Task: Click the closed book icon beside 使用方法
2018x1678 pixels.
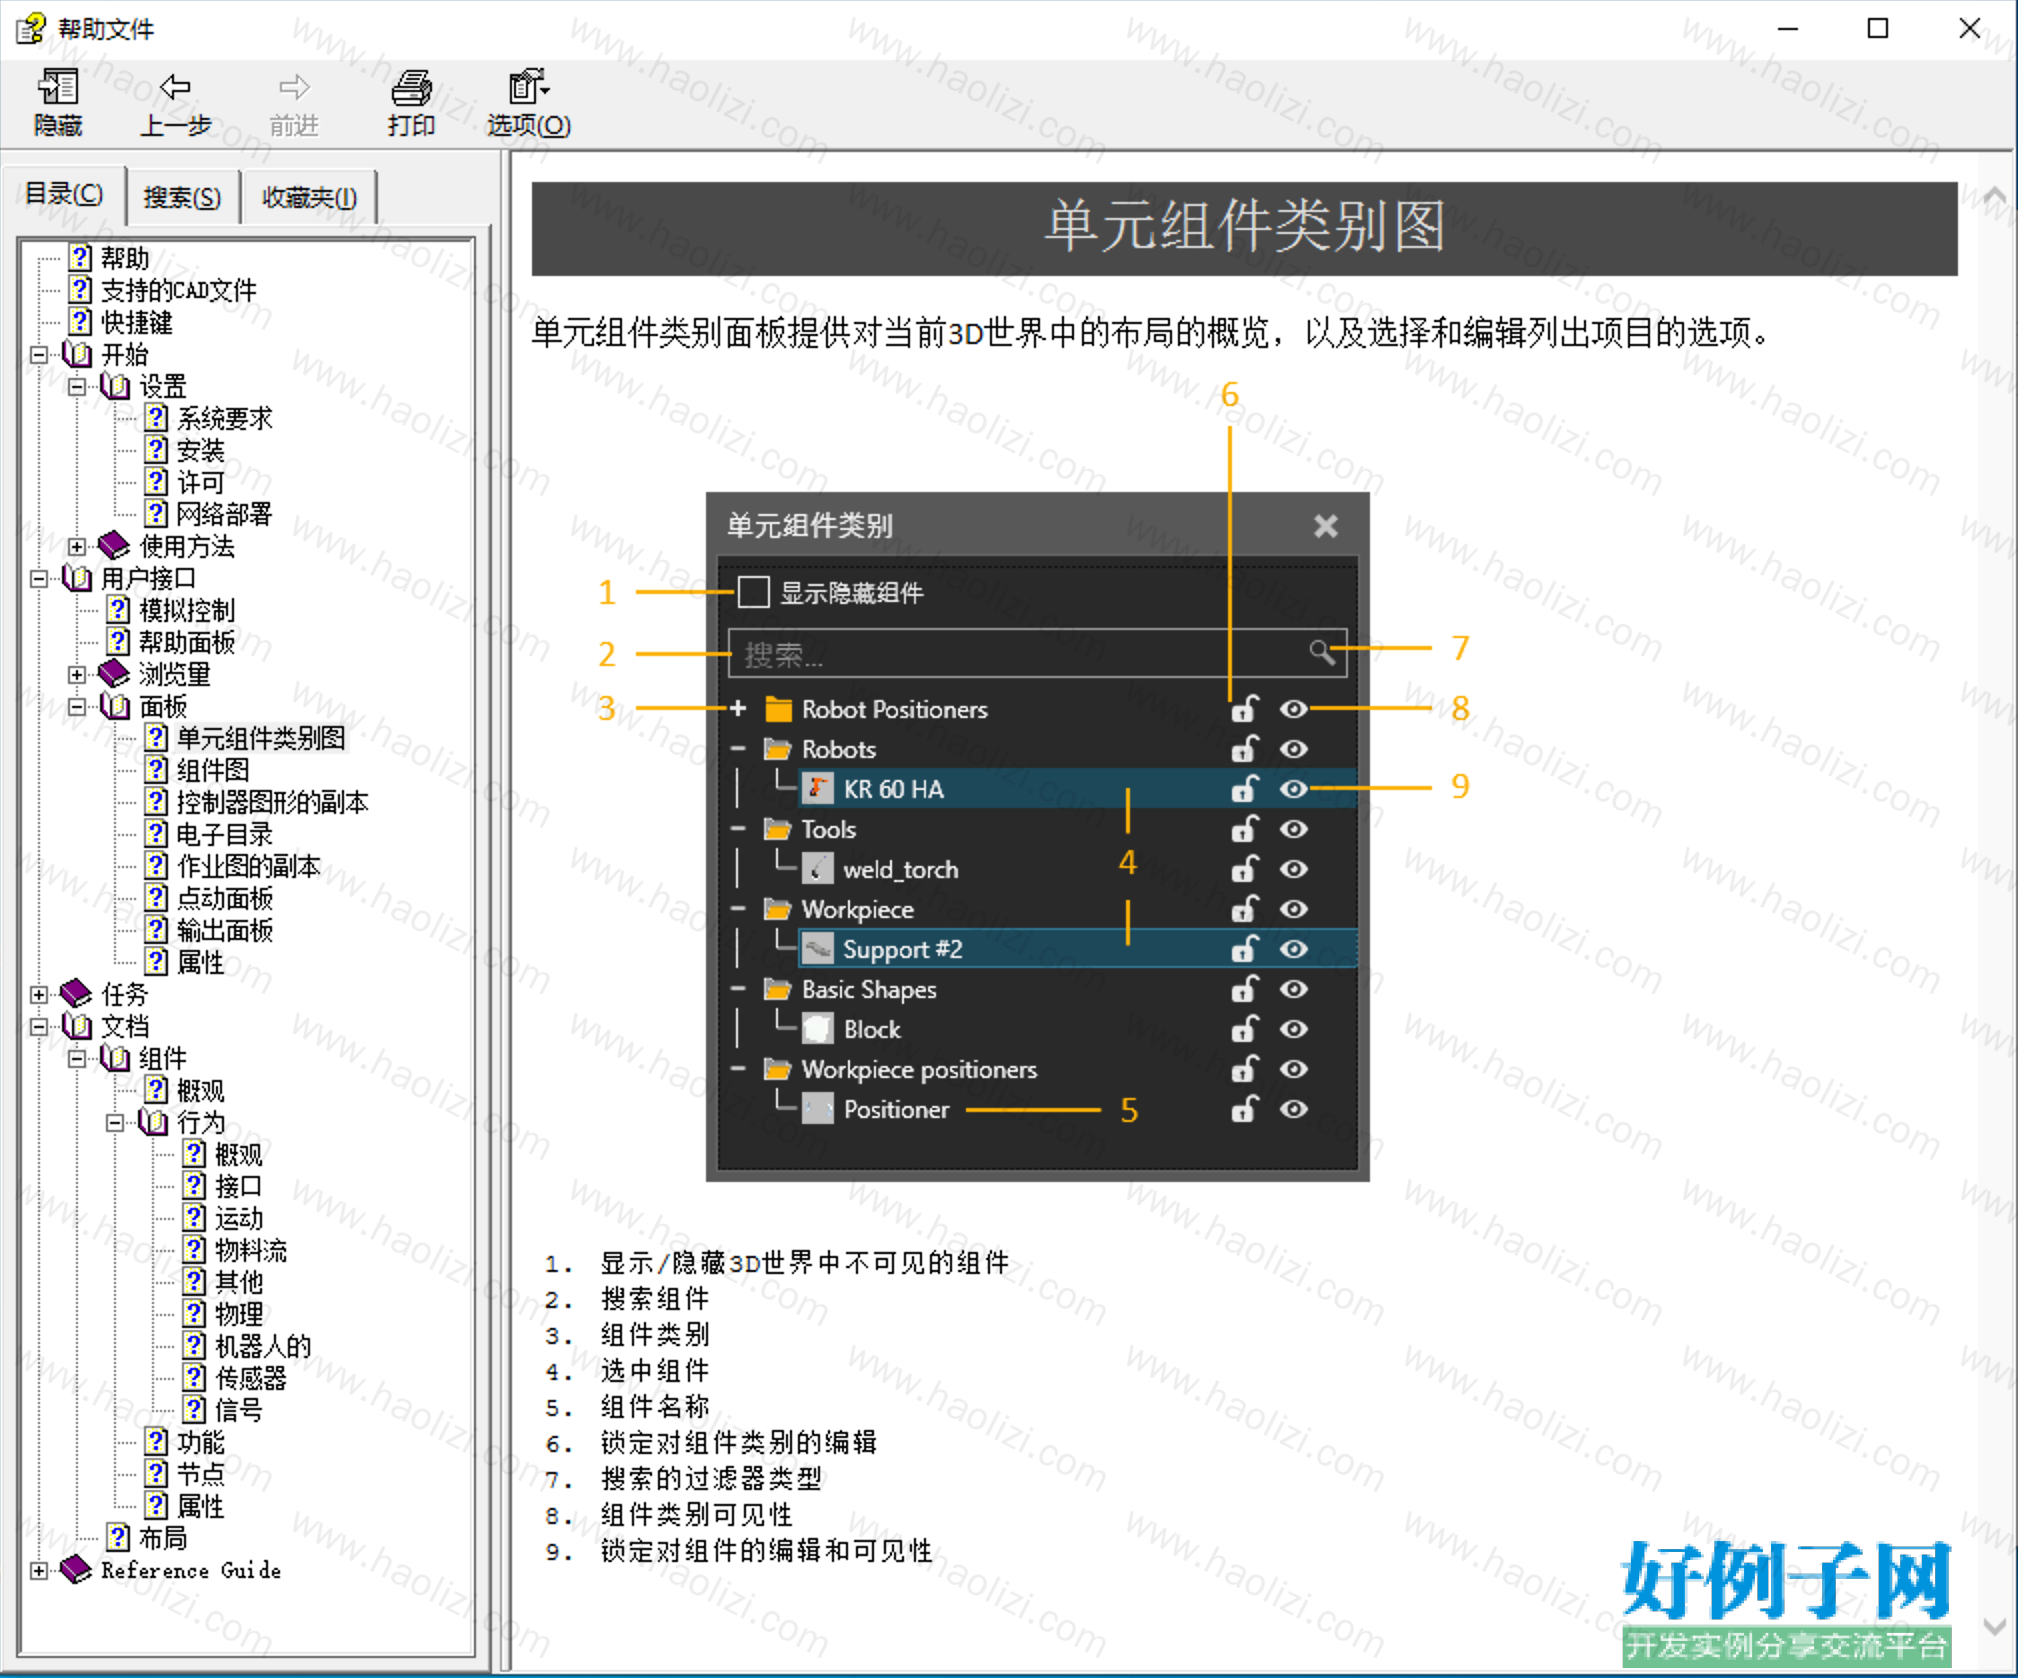Action: 114,545
